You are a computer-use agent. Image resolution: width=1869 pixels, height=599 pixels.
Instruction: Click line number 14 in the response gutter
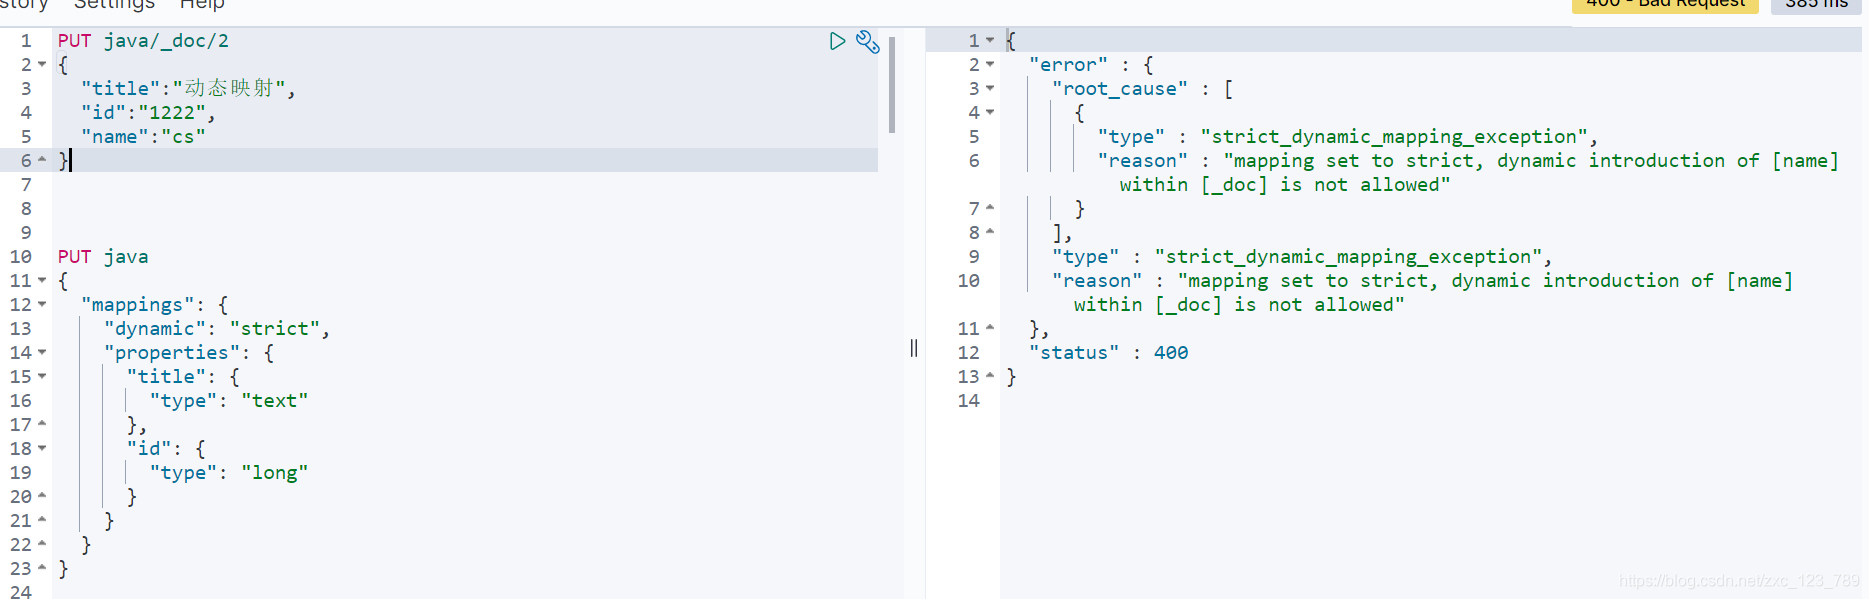click(969, 401)
